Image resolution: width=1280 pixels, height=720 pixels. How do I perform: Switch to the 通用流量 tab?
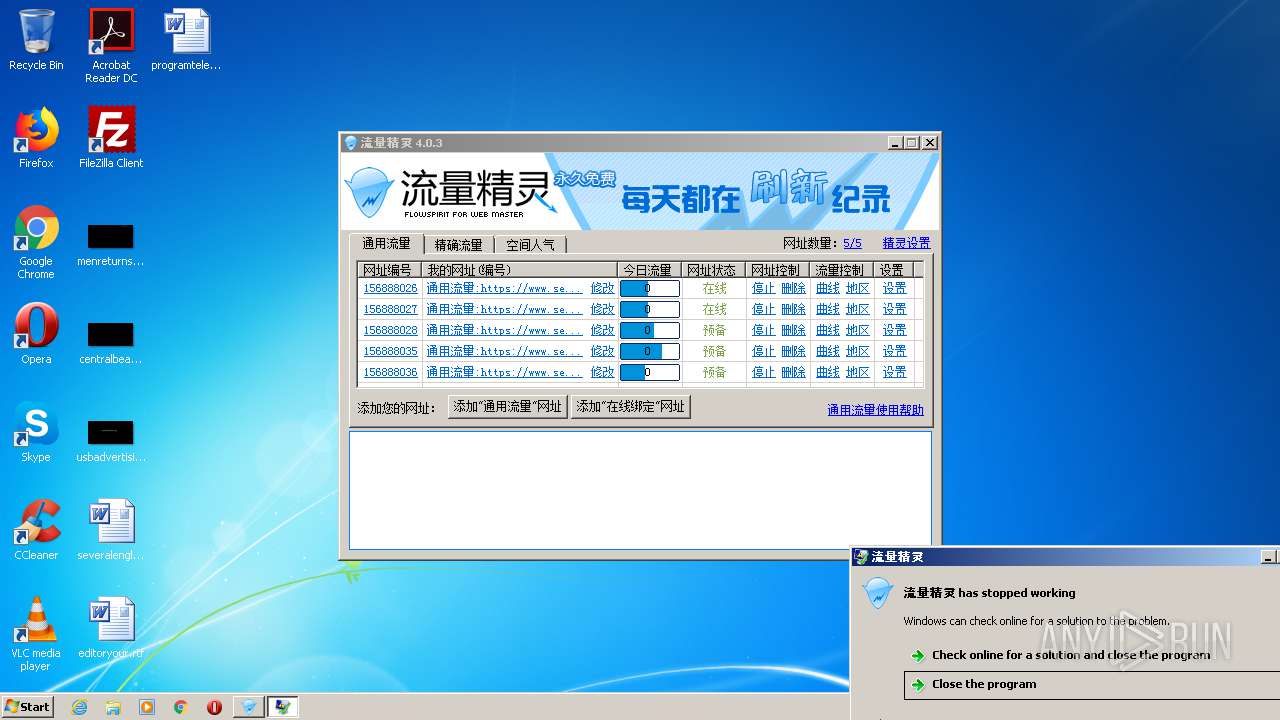pyautogui.click(x=387, y=244)
